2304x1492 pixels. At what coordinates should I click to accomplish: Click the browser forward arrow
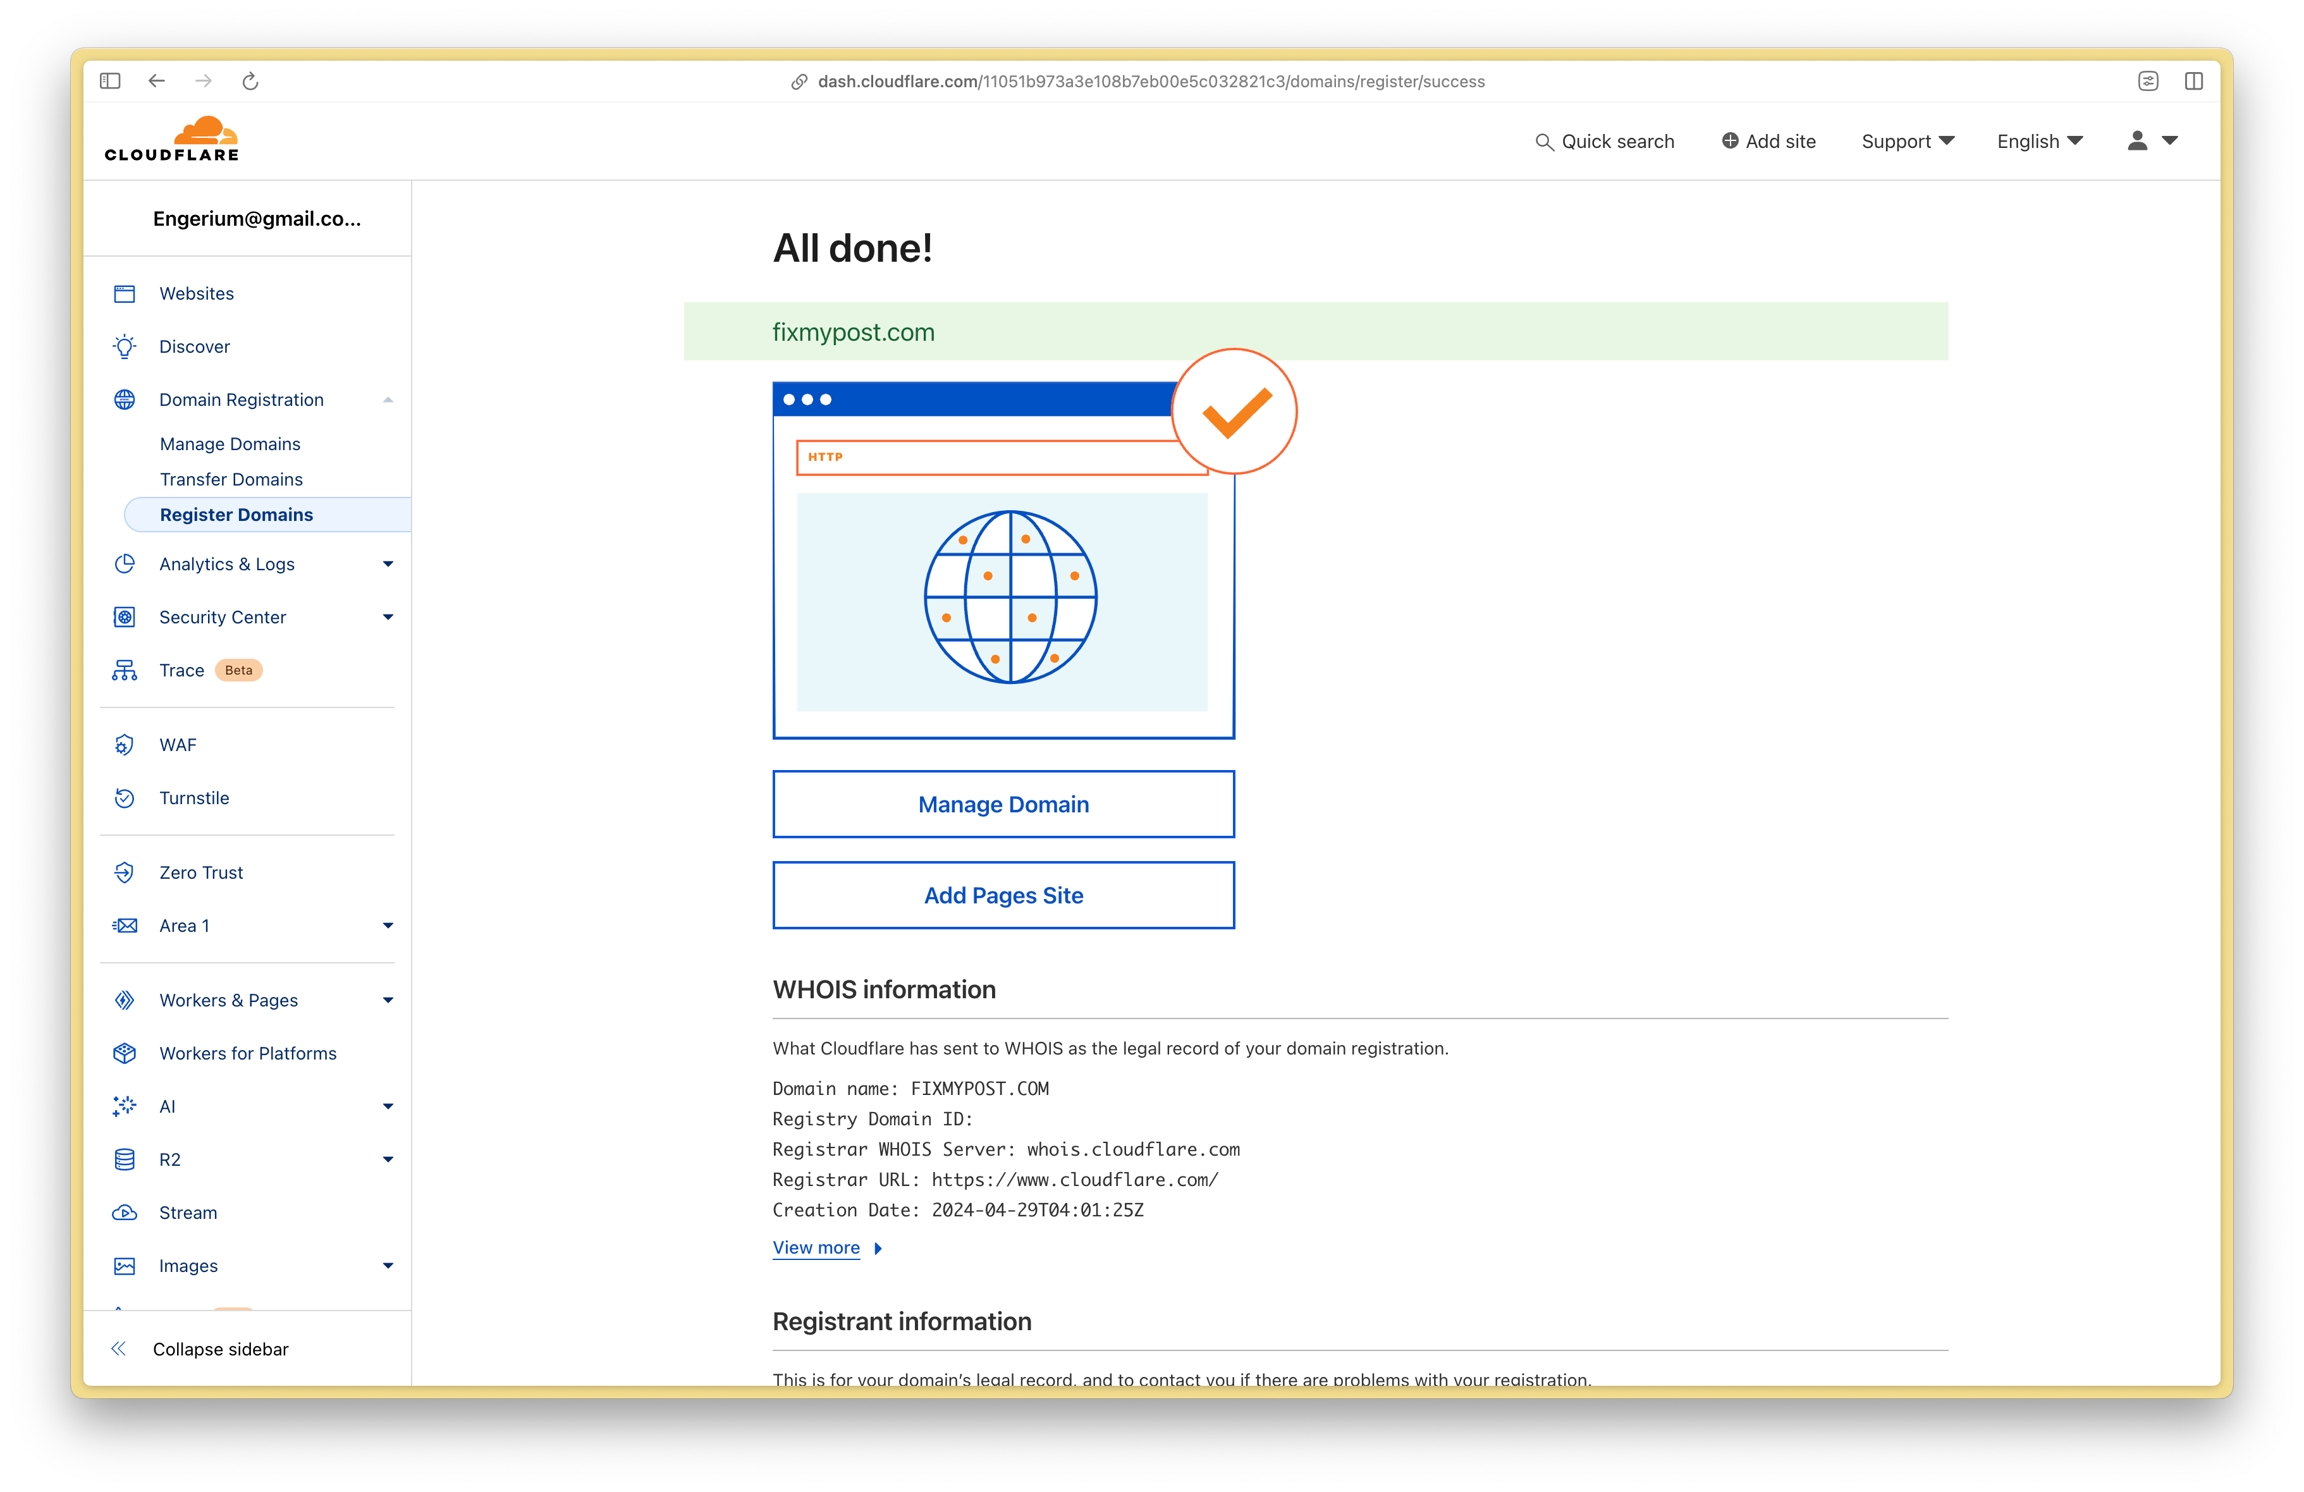tap(204, 81)
